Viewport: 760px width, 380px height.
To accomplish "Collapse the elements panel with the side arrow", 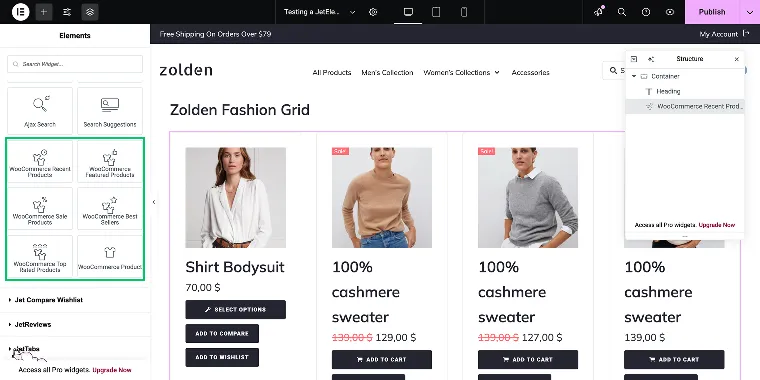I will [154, 202].
